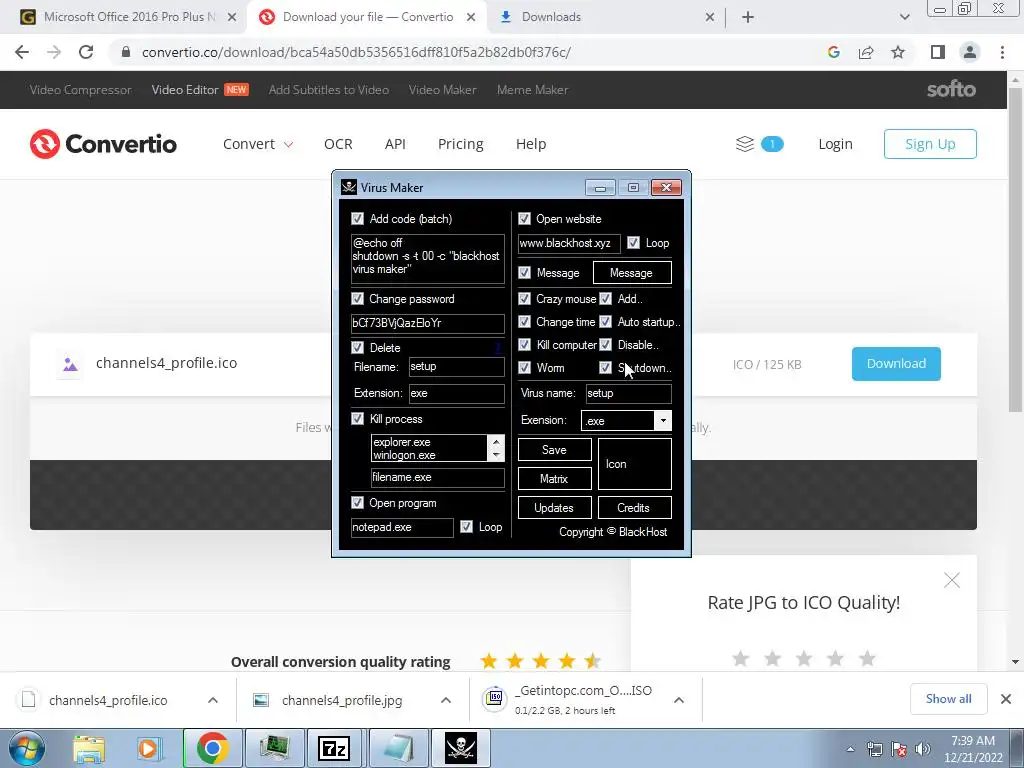The image size is (1024, 768).
Task: Open the Chrome profile avatar
Action: (x=970, y=52)
